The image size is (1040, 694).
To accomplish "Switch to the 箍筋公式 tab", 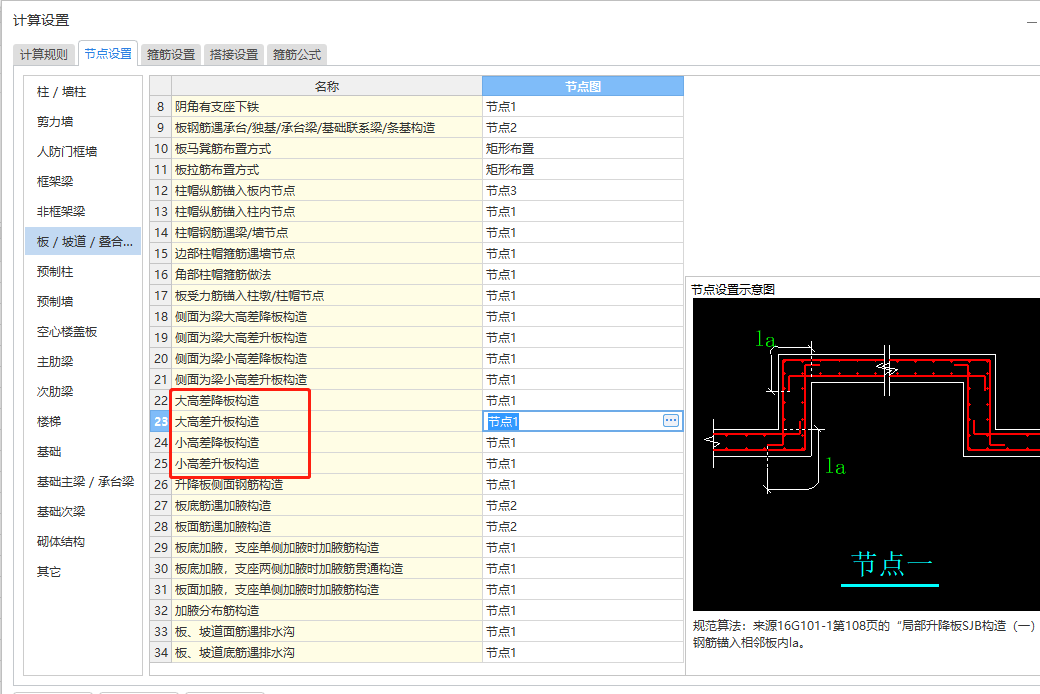I will pyautogui.click(x=297, y=54).
